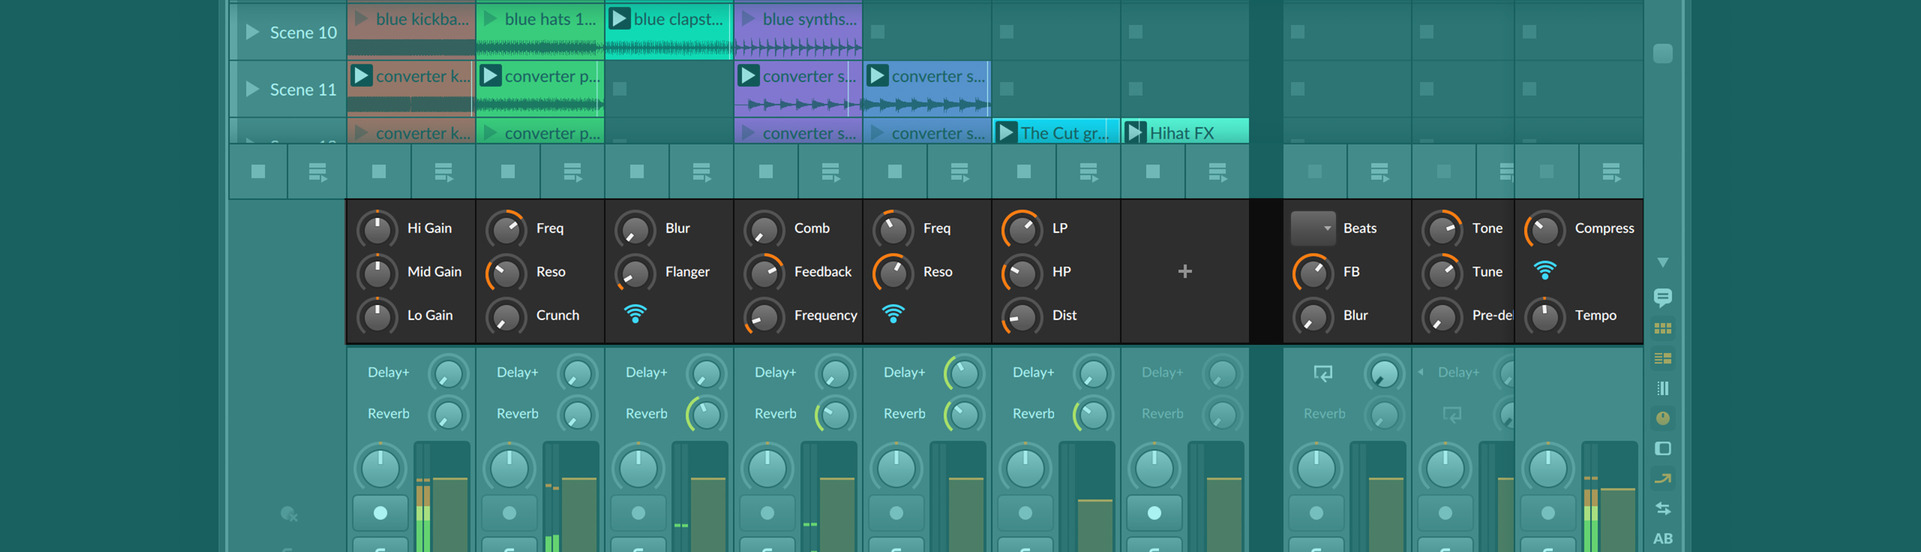Click the small left arrow beside faded Delay+

(1421, 372)
